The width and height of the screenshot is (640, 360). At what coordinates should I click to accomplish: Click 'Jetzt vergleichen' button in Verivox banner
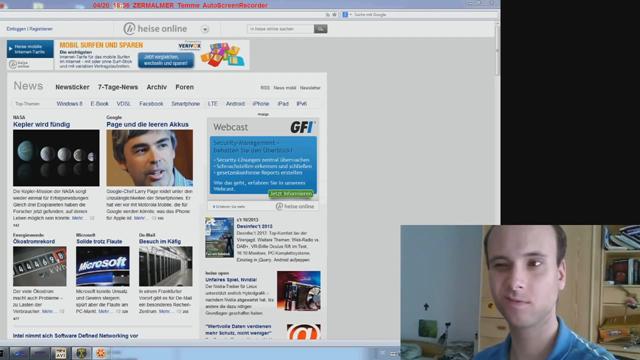click(x=166, y=60)
